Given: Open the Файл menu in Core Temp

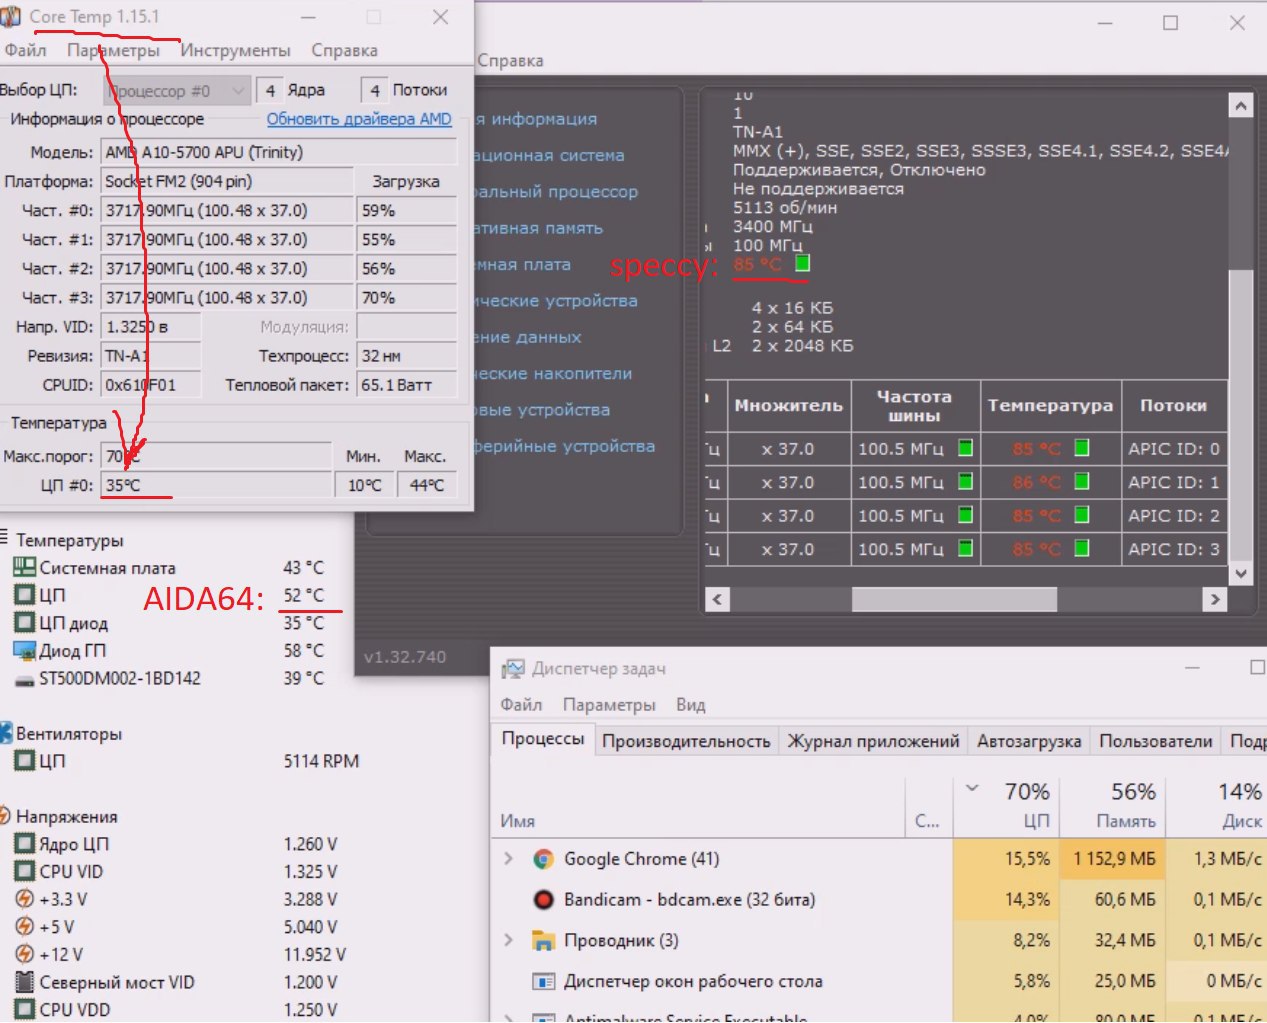Looking at the screenshot, I should 25,50.
